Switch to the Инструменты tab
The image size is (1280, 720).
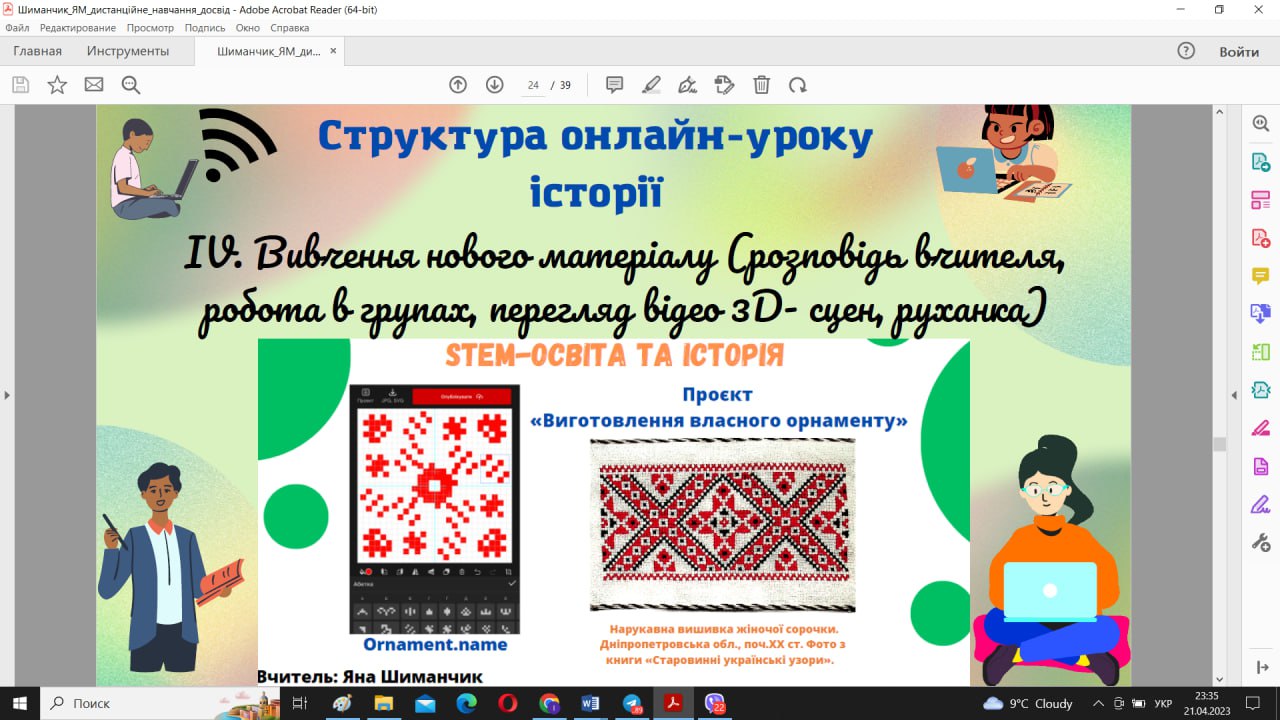128,51
